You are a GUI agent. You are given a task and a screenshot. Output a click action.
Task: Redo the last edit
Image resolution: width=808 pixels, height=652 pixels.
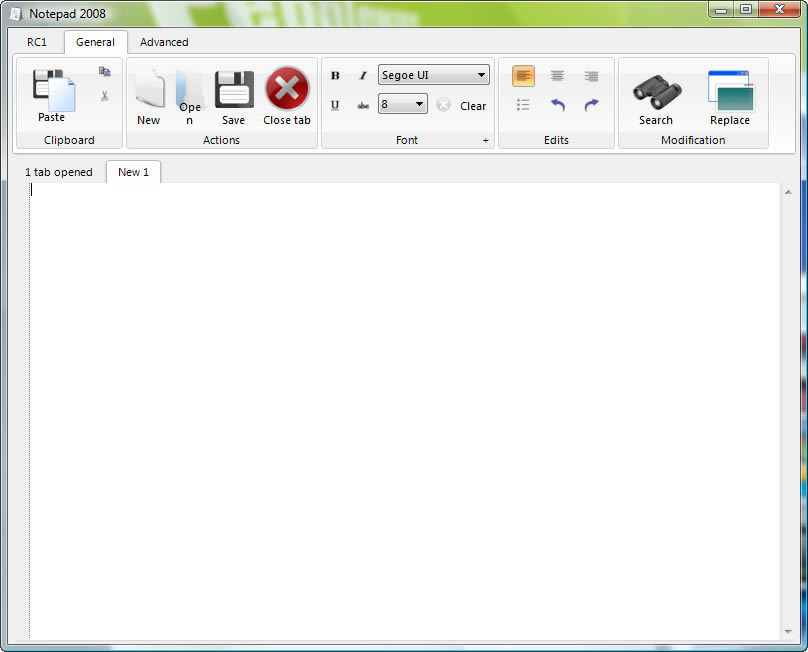point(591,105)
